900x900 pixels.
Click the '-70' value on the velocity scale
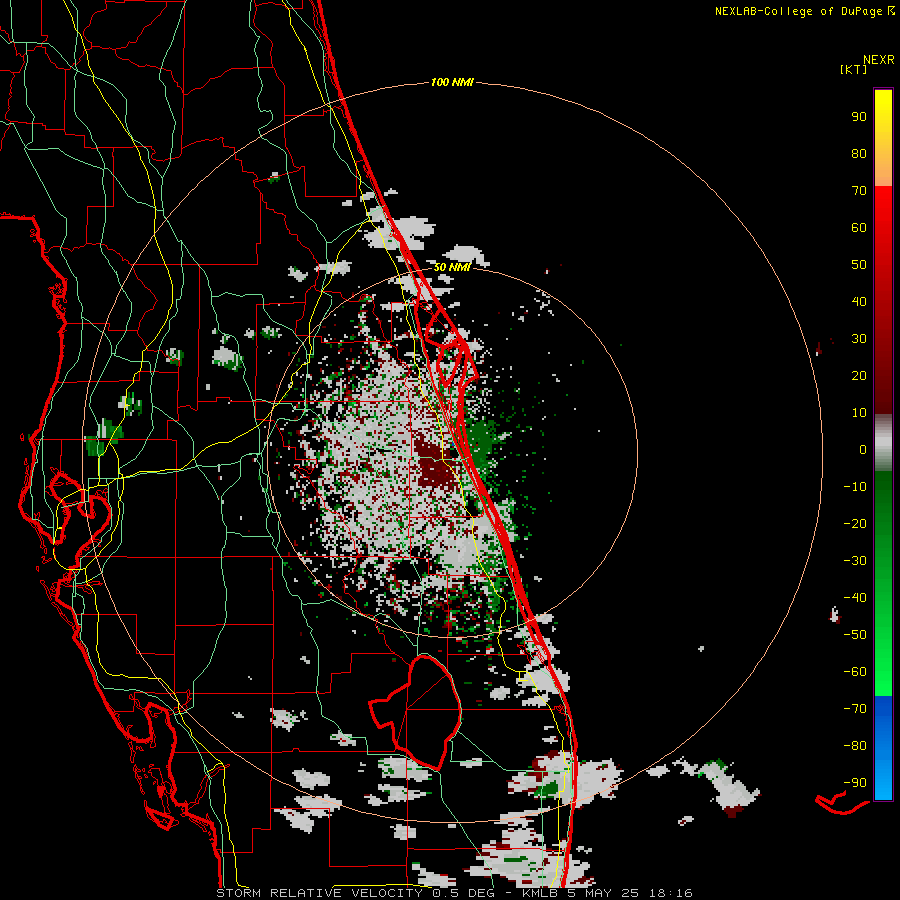855,709
